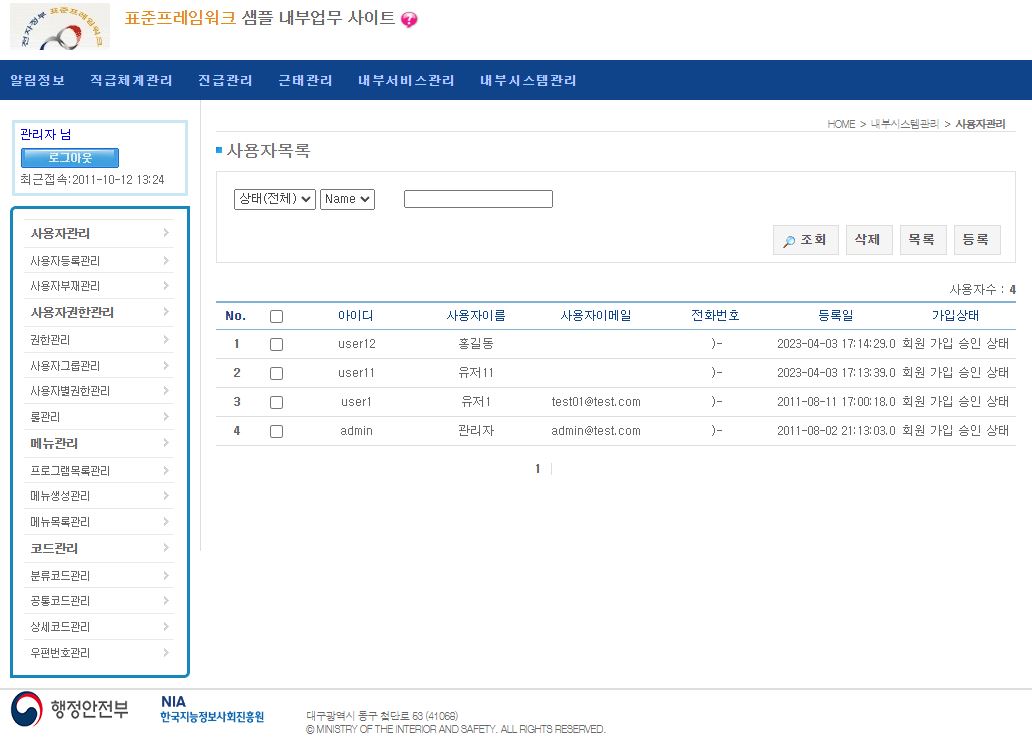
Task: Click the 등록 register button
Action: [x=976, y=240]
